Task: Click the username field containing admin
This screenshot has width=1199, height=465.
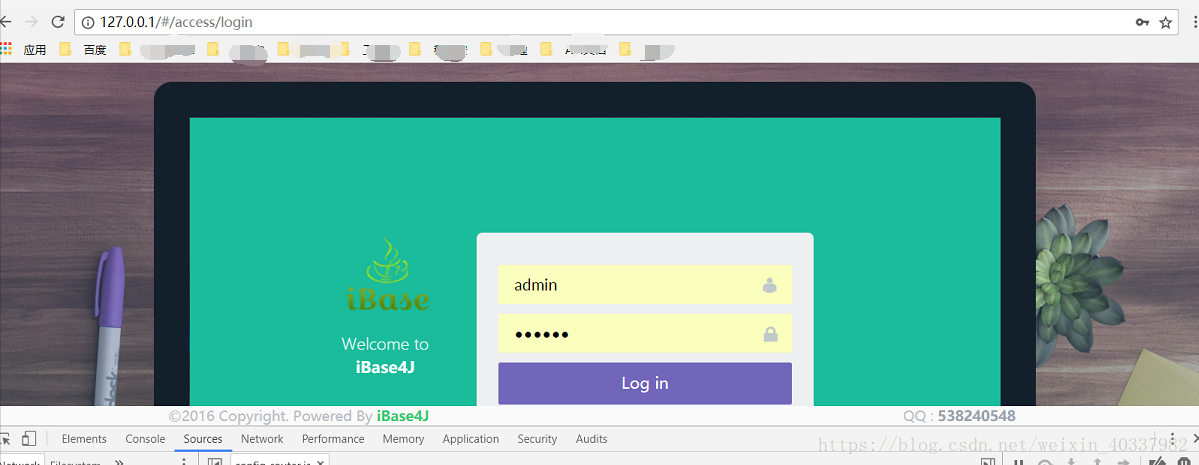Action: coord(645,285)
